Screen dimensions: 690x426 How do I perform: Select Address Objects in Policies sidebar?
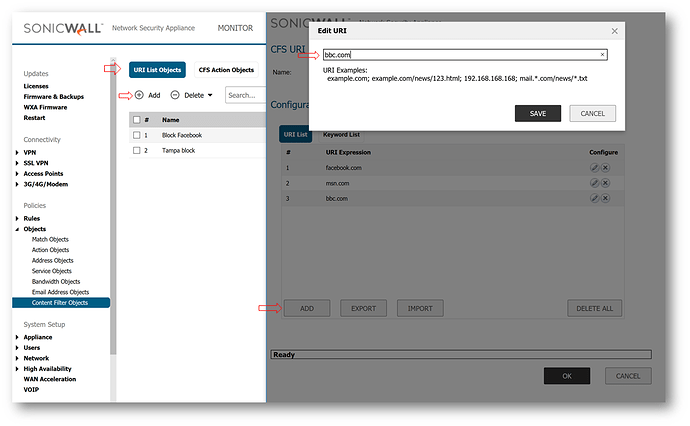click(x=53, y=261)
